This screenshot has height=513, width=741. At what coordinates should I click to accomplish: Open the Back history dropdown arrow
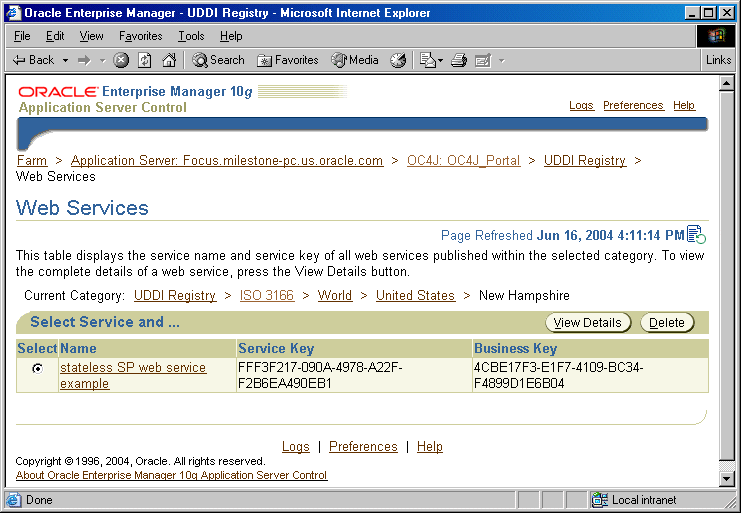point(65,60)
